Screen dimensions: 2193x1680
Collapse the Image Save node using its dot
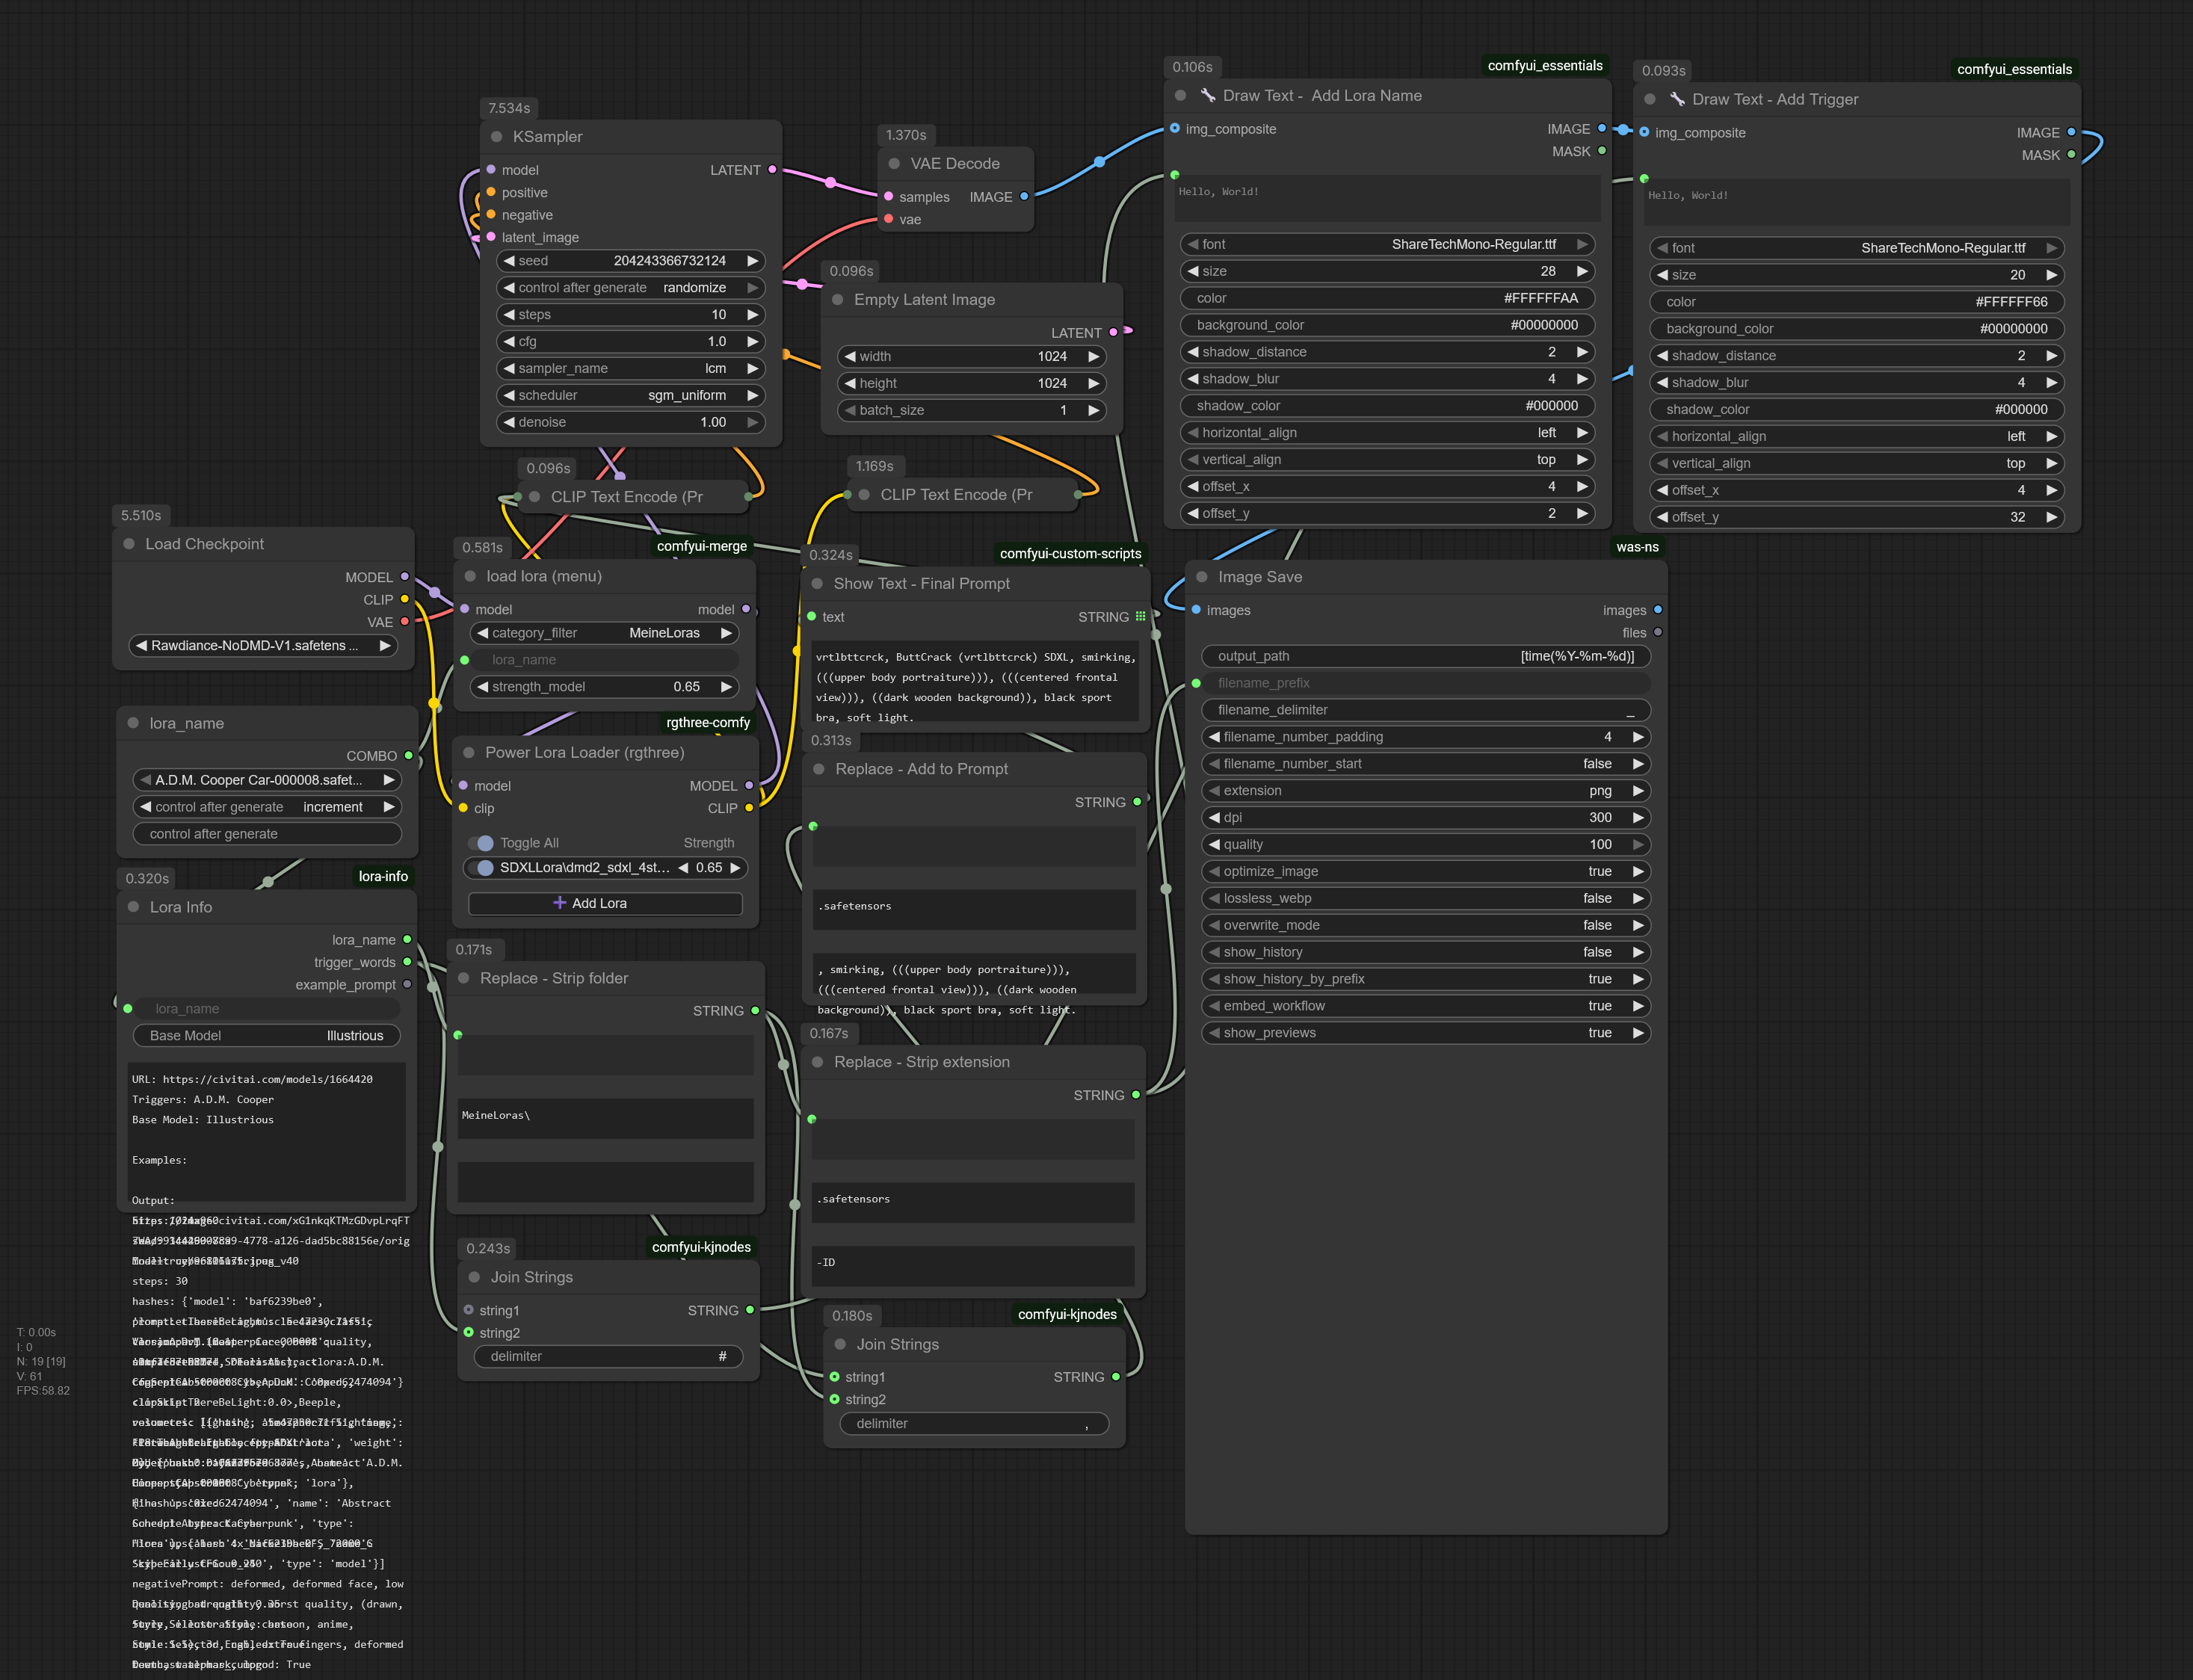point(1202,577)
